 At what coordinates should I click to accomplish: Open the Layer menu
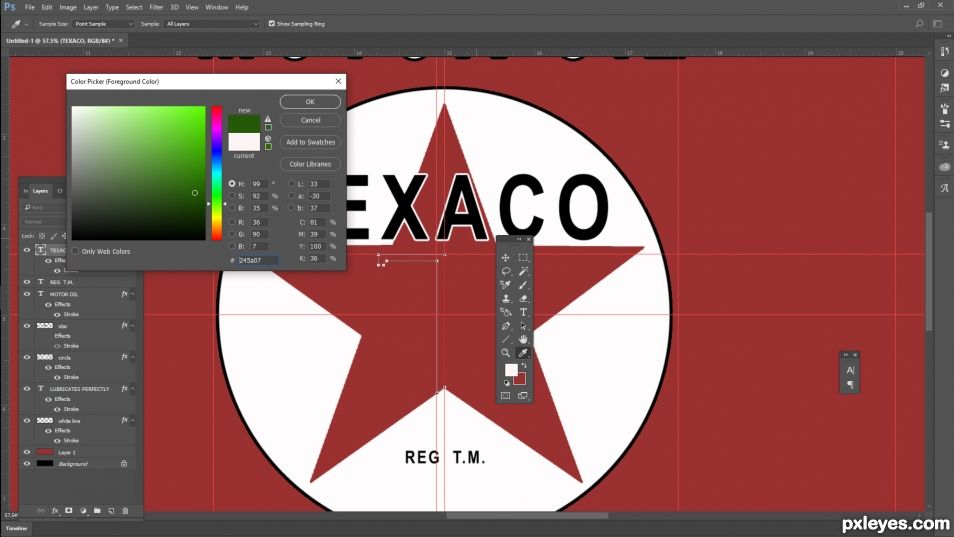point(91,7)
